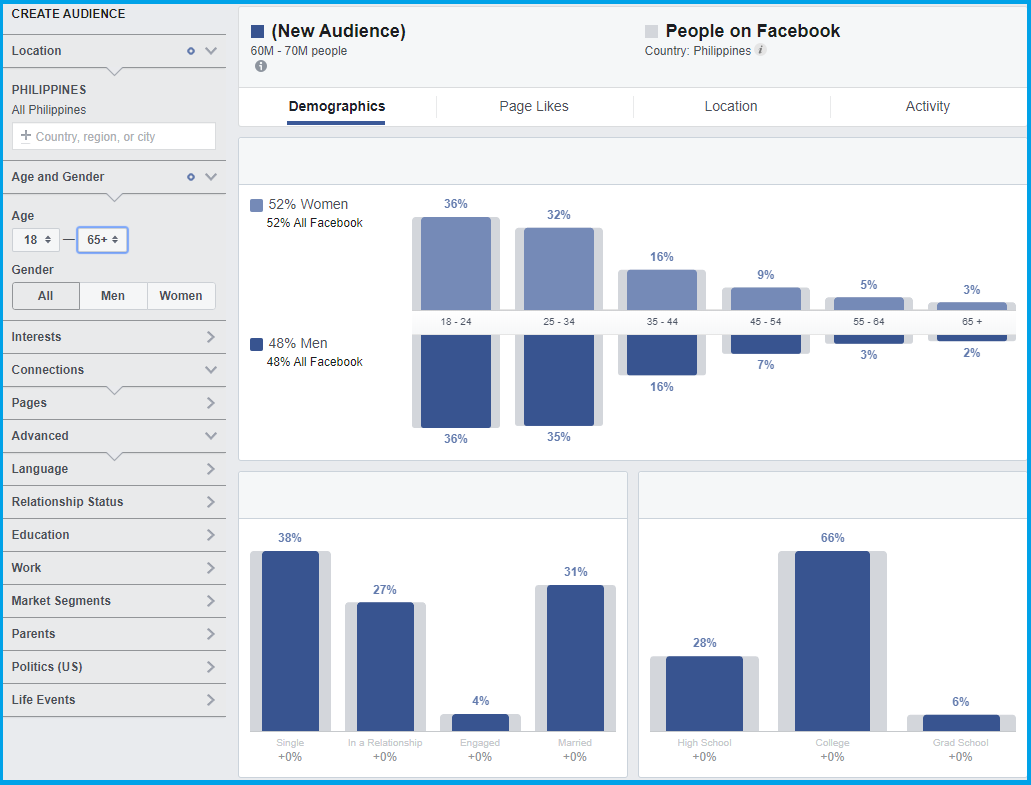Image resolution: width=1031 pixels, height=785 pixels.
Task: Open the minimum age 18 dropdown
Action: (36, 240)
